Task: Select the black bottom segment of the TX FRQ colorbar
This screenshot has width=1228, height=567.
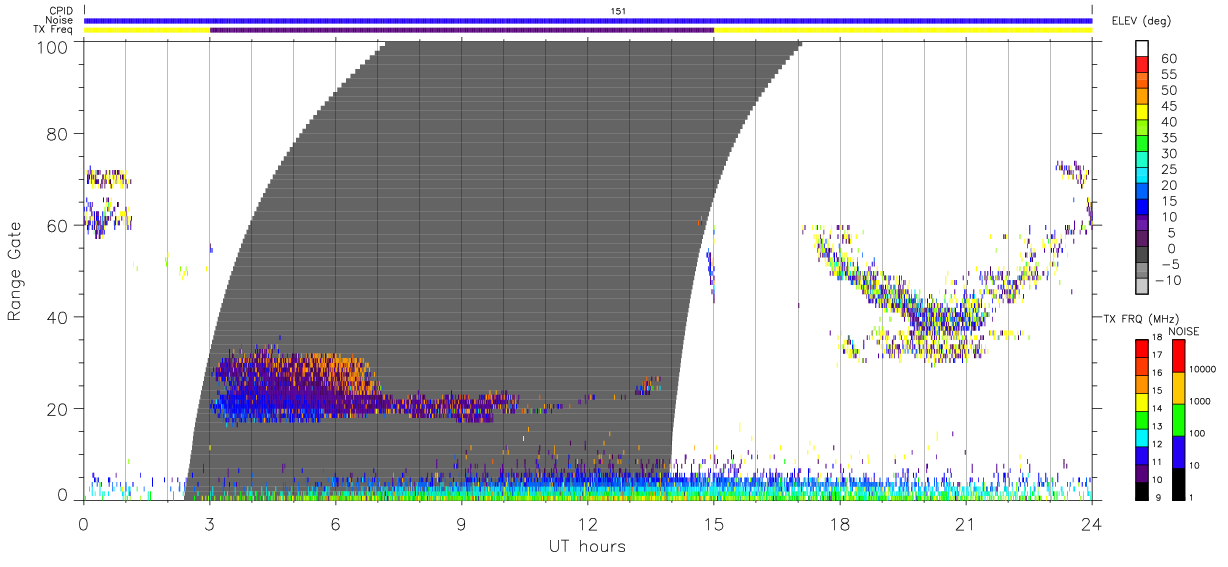Action: coord(1142,489)
